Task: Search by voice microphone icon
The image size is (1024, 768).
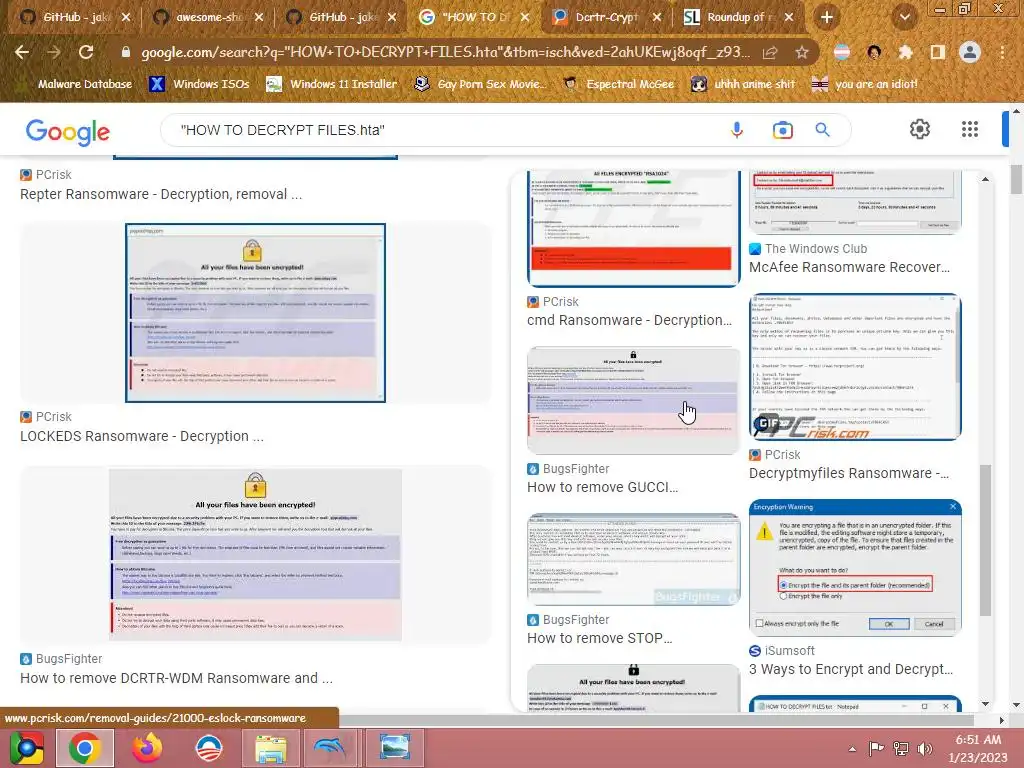Action: pos(737,130)
